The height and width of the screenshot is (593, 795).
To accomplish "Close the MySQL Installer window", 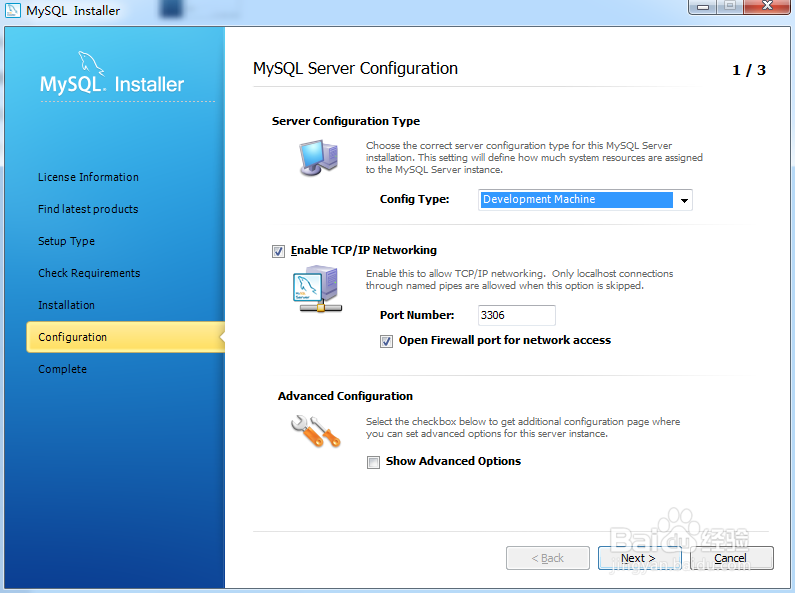I will click(768, 6).
